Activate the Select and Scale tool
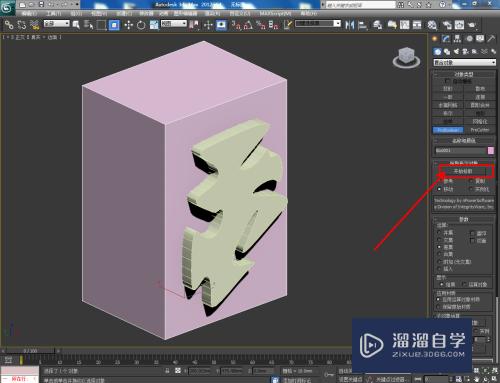This screenshot has height=383, width=500. 154,25
